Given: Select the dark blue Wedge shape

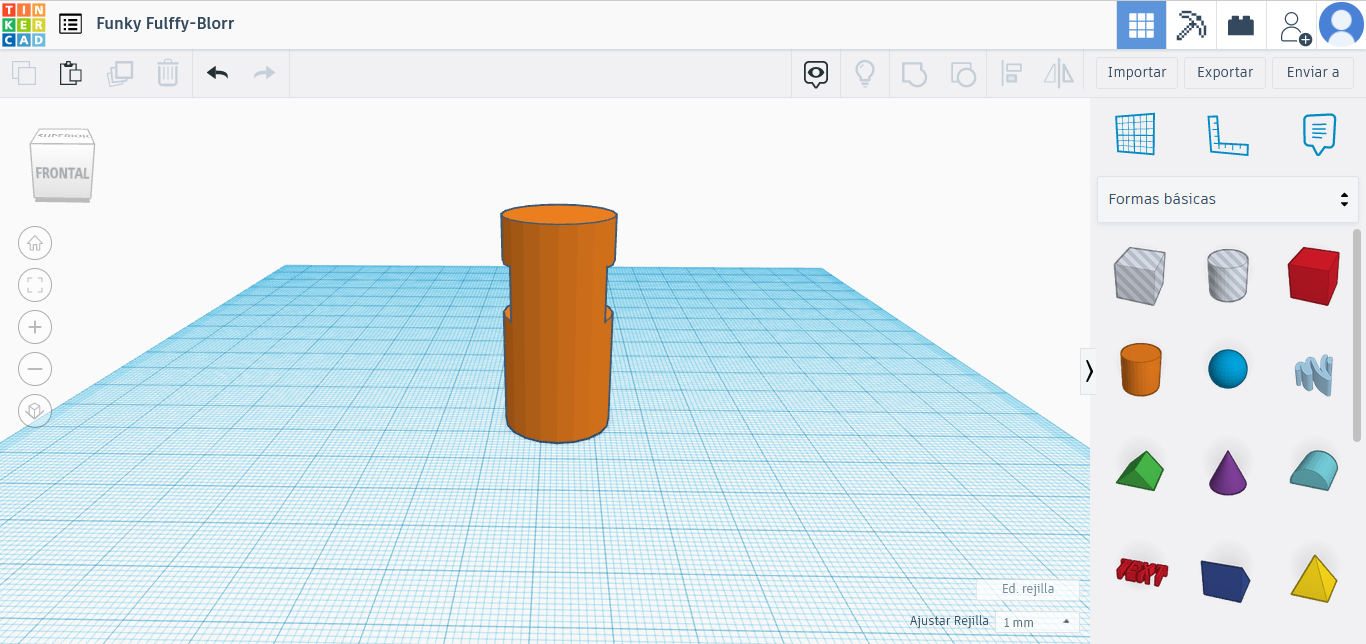Looking at the screenshot, I should [x=1226, y=579].
